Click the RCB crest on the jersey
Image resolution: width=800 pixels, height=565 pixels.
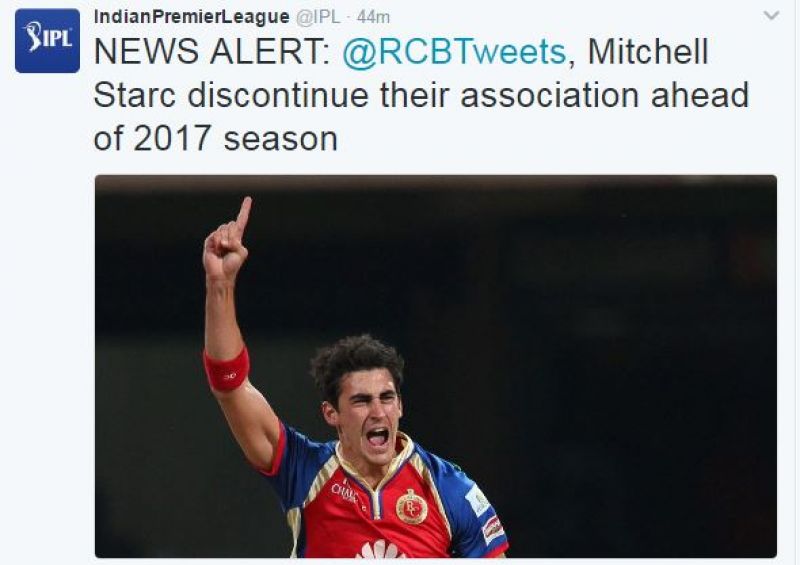(x=412, y=507)
